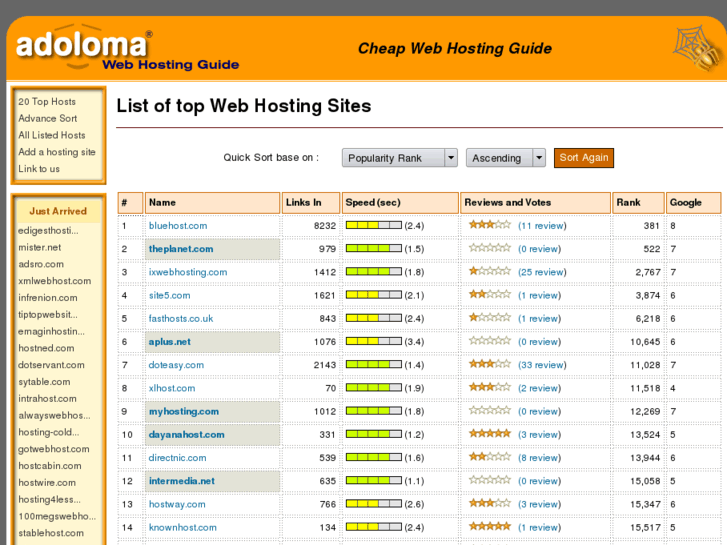Open the 11 review link for bluehost.com
The image size is (727, 545).
coord(542,226)
